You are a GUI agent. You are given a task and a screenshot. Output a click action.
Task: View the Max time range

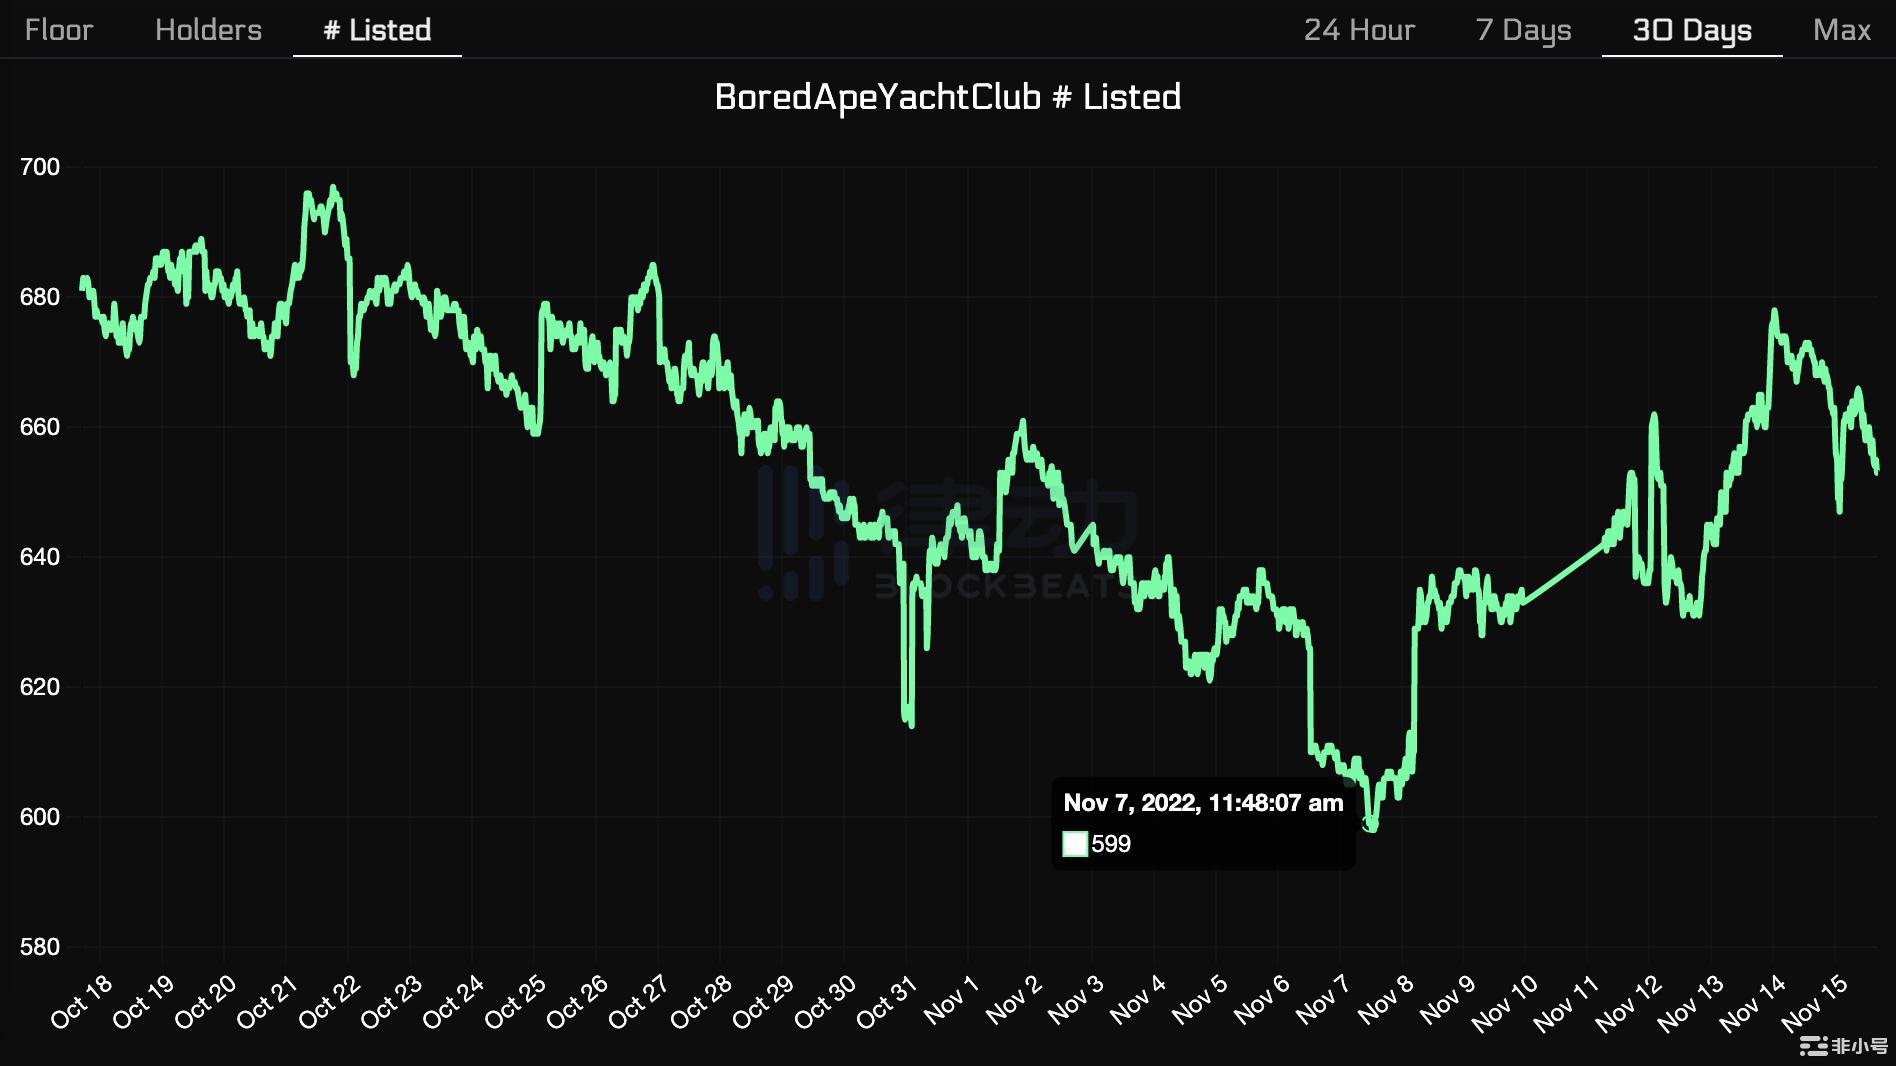tap(1841, 30)
